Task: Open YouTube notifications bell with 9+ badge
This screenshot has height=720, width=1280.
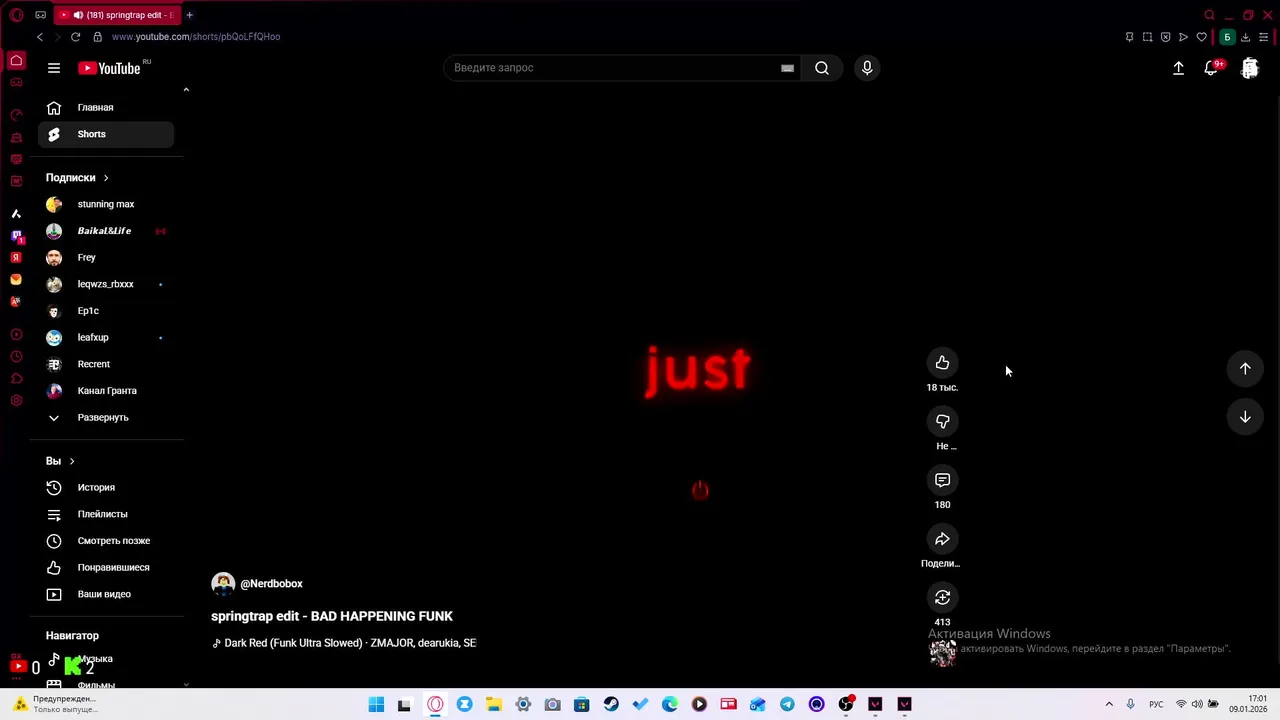Action: click(1212, 68)
